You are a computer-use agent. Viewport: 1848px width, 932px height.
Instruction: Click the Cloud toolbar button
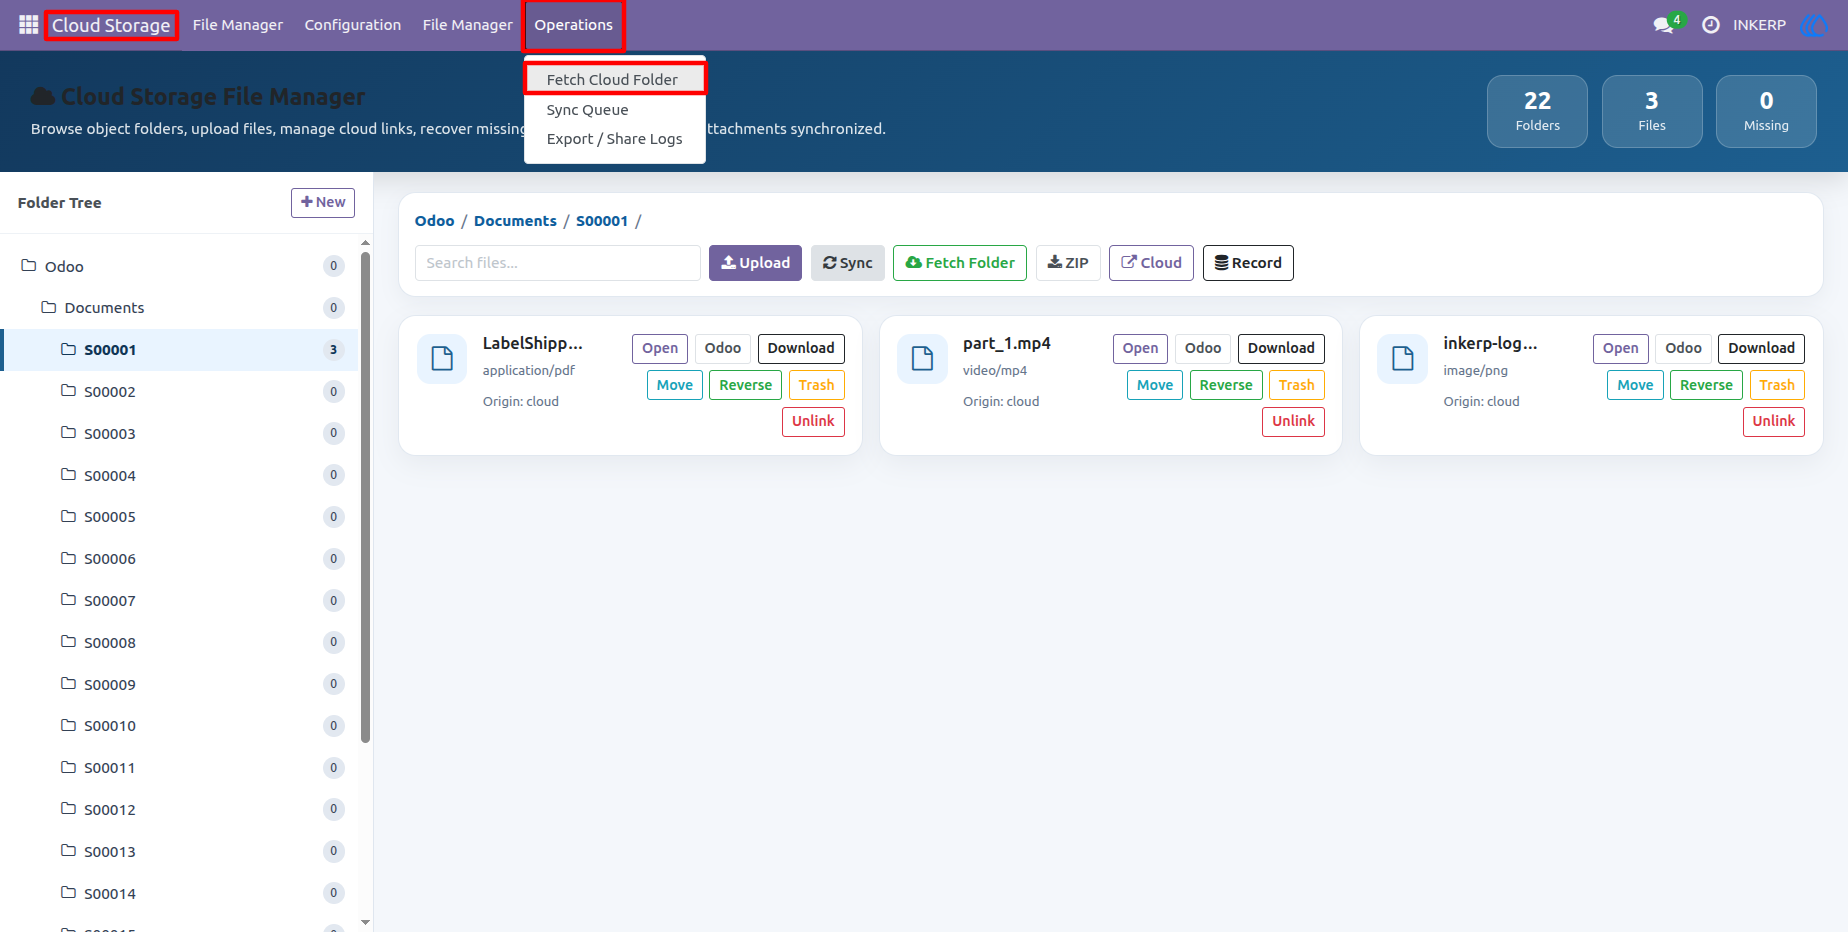click(x=1151, y=263)
